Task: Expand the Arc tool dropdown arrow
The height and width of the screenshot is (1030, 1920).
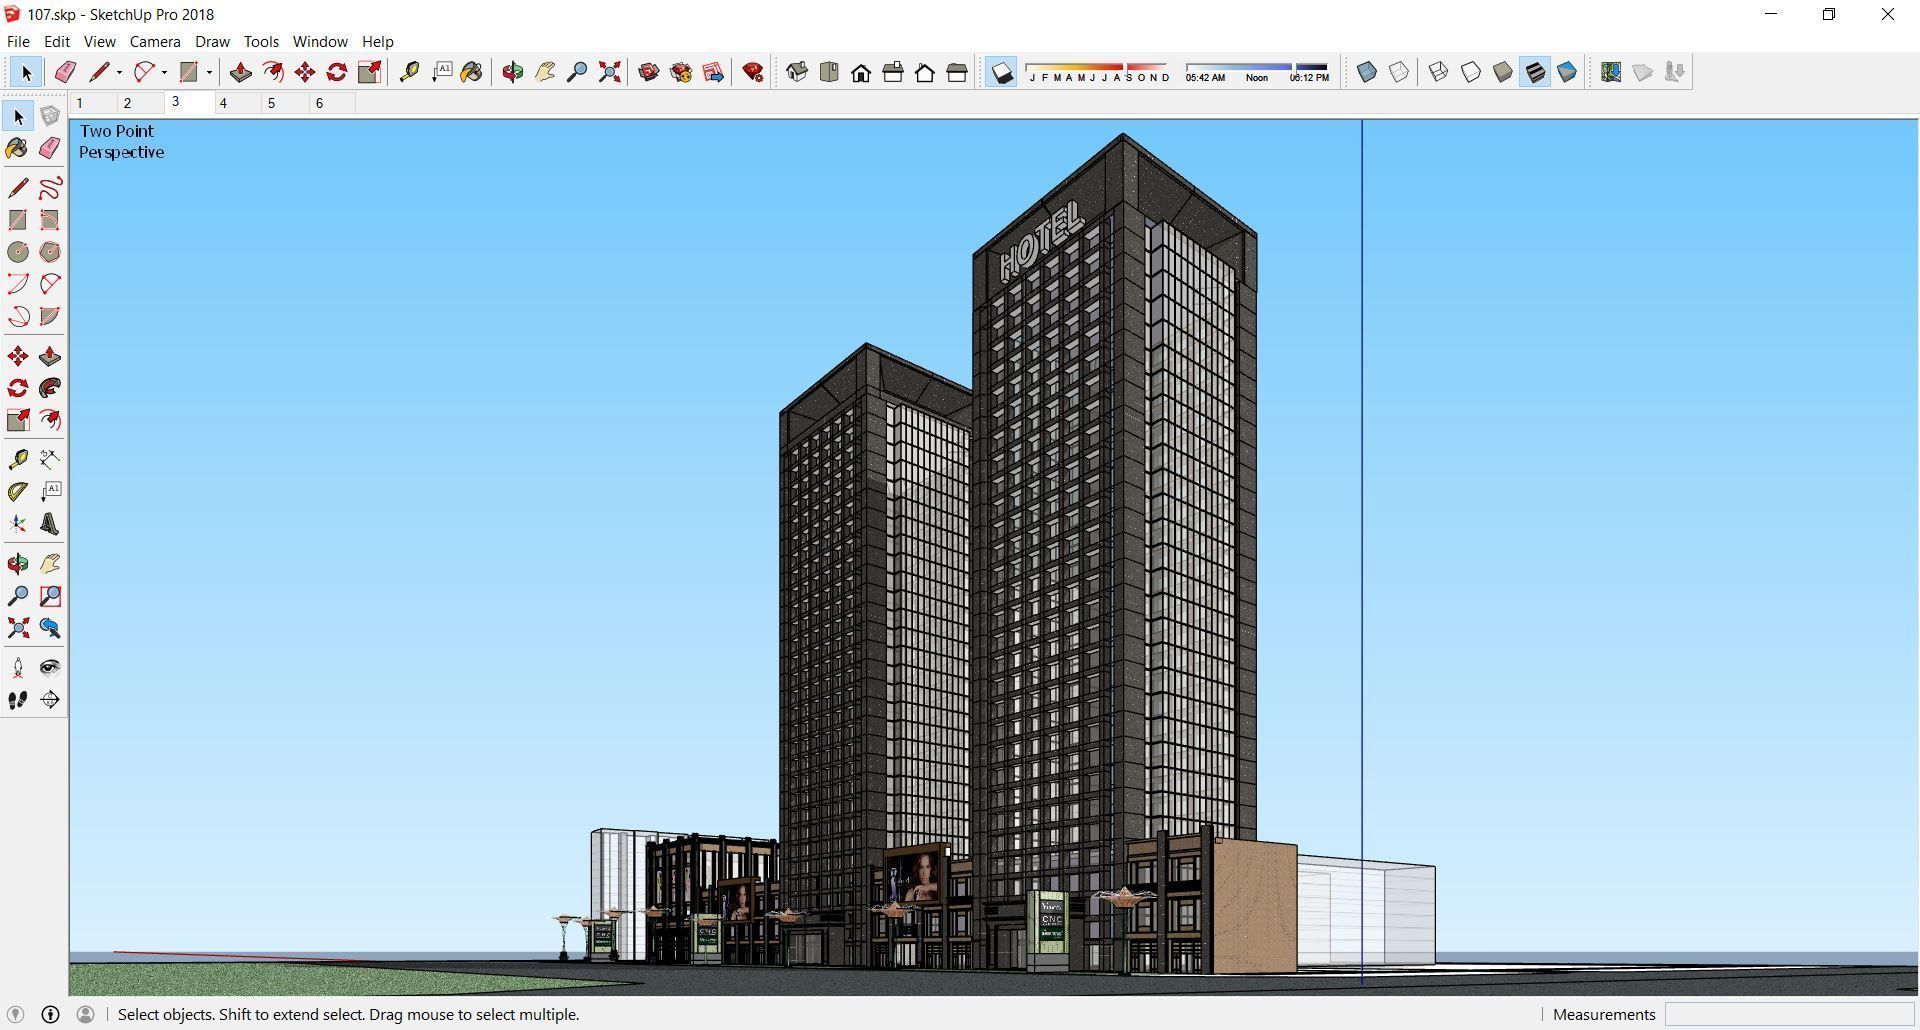Action: coord(164,72)
